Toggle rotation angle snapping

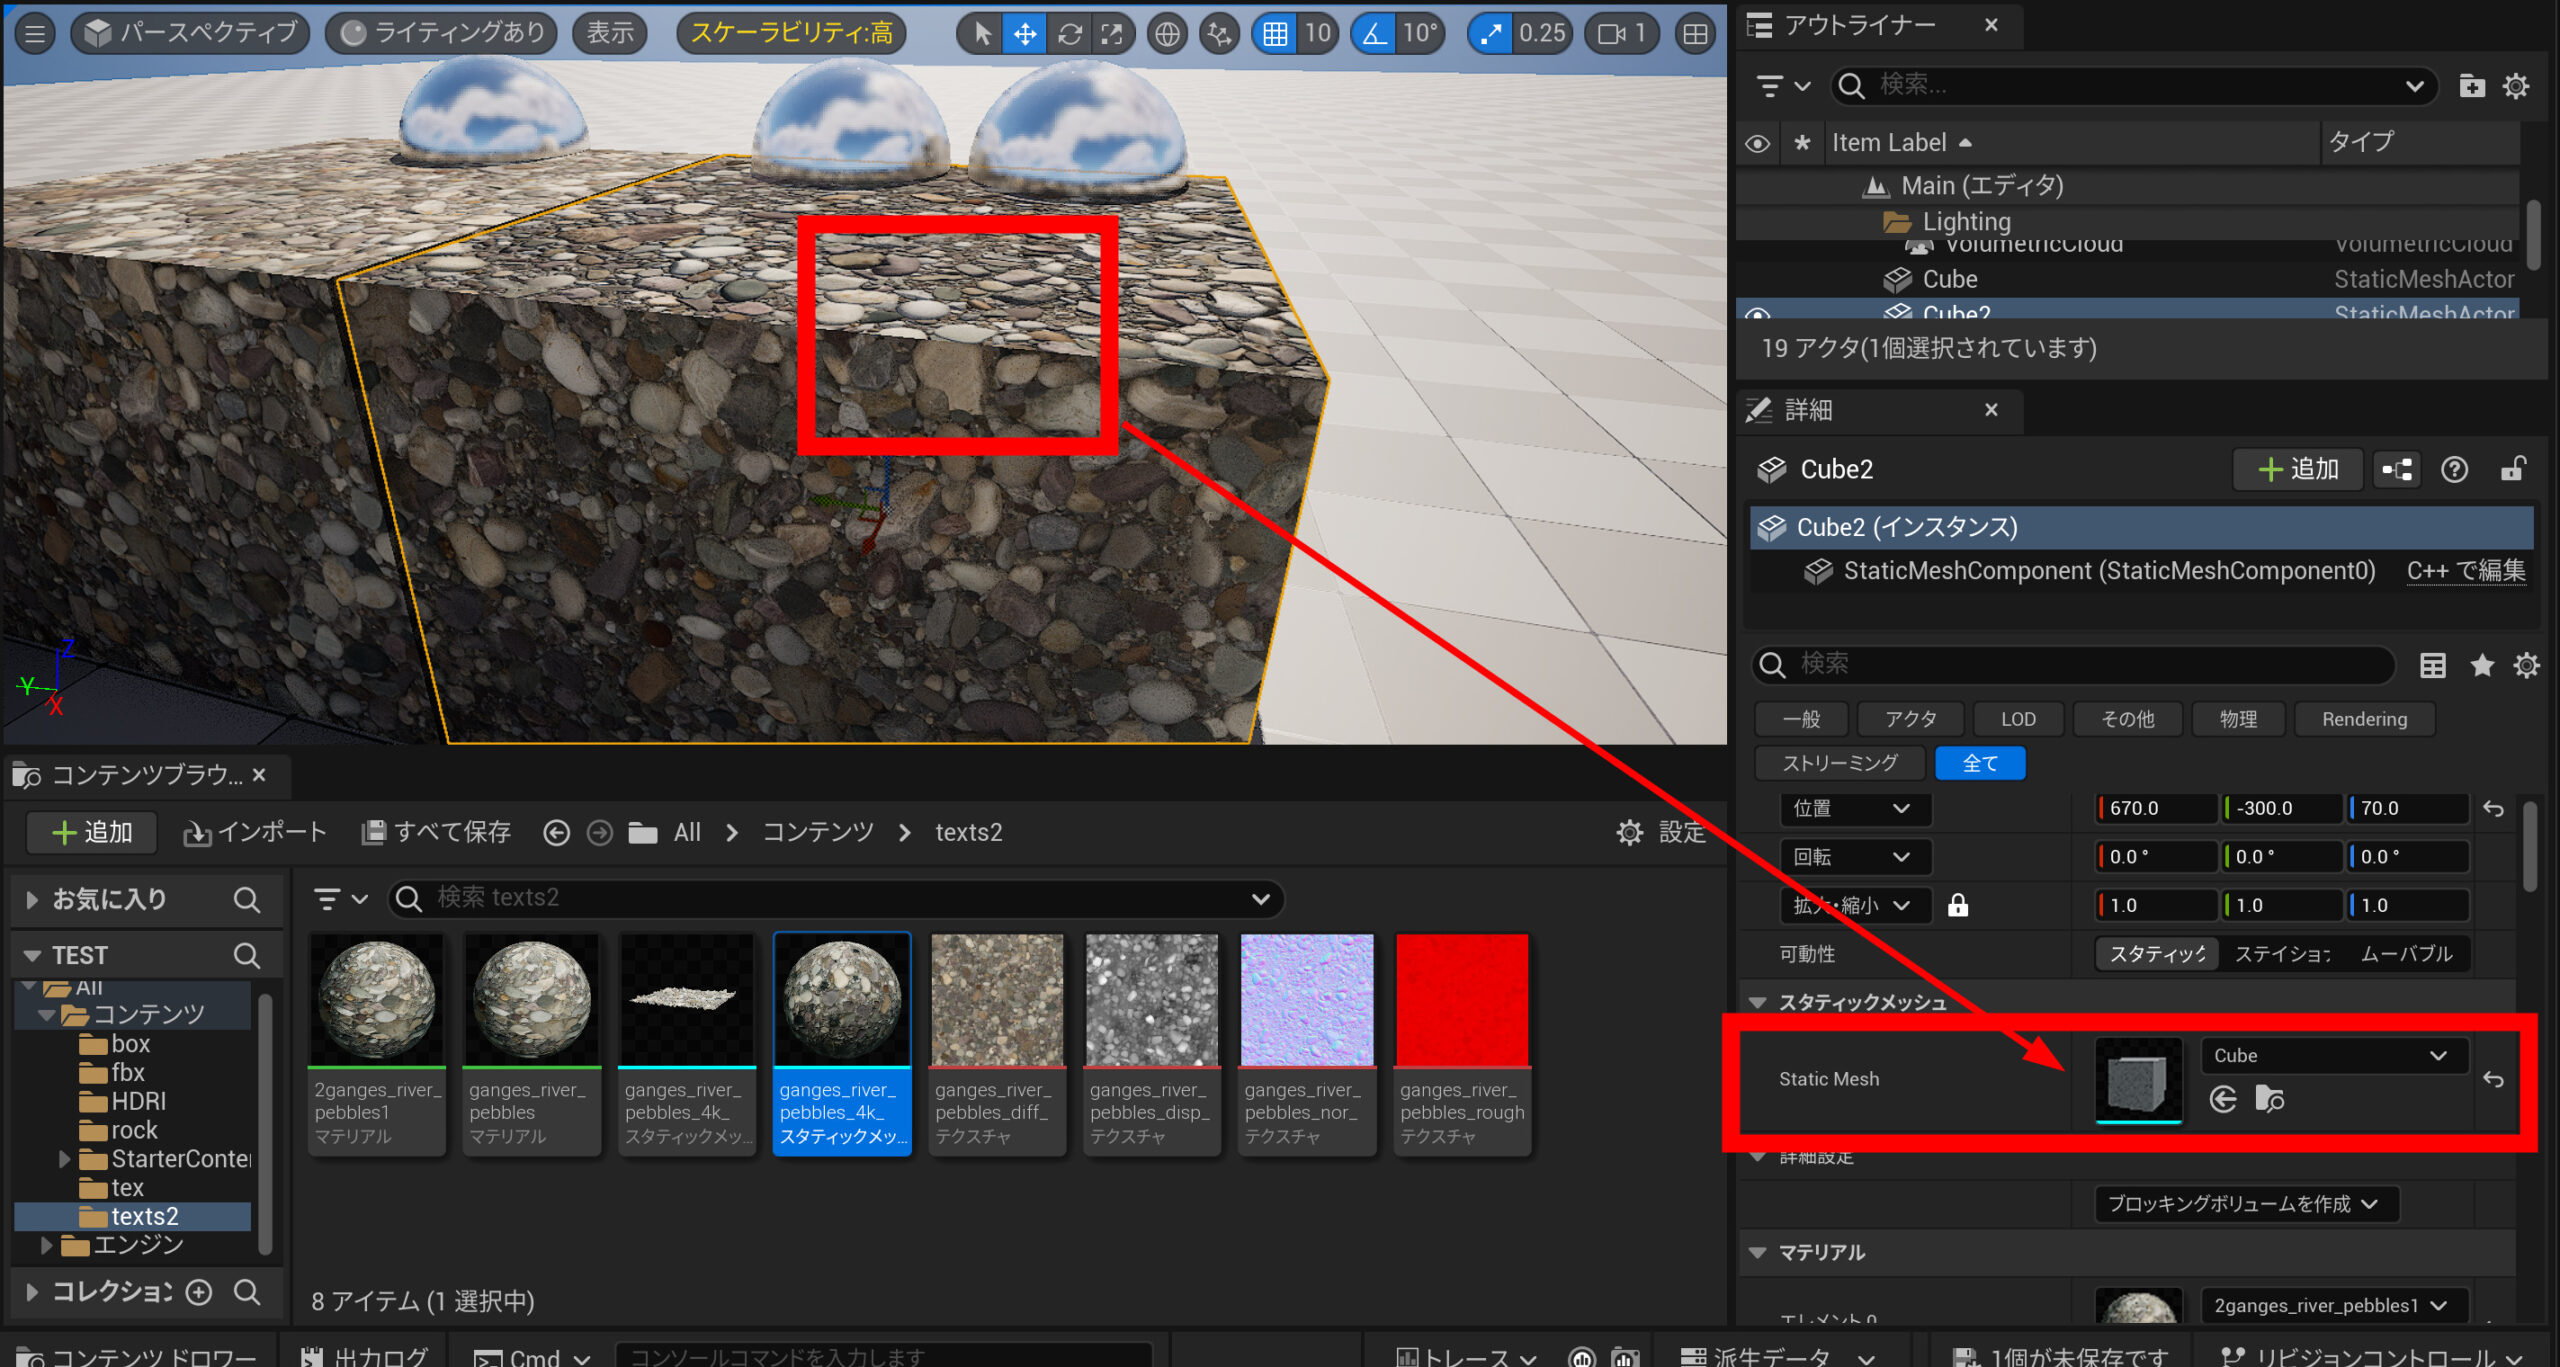point(1375,34)
